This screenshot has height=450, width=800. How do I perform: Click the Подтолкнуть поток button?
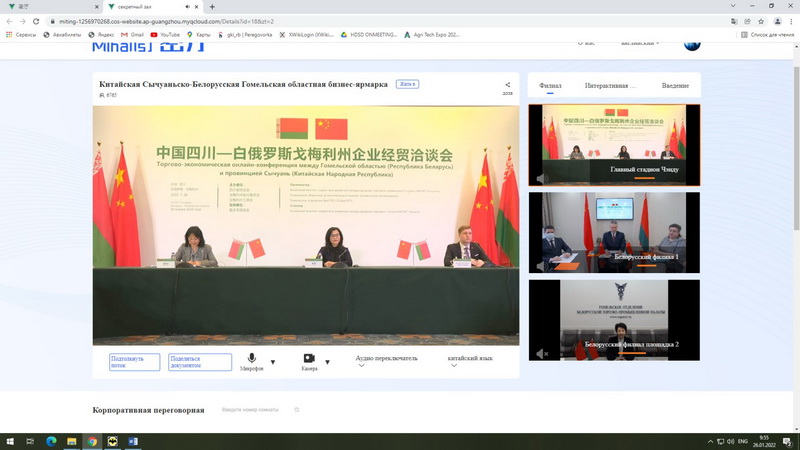tap(134, 362)
